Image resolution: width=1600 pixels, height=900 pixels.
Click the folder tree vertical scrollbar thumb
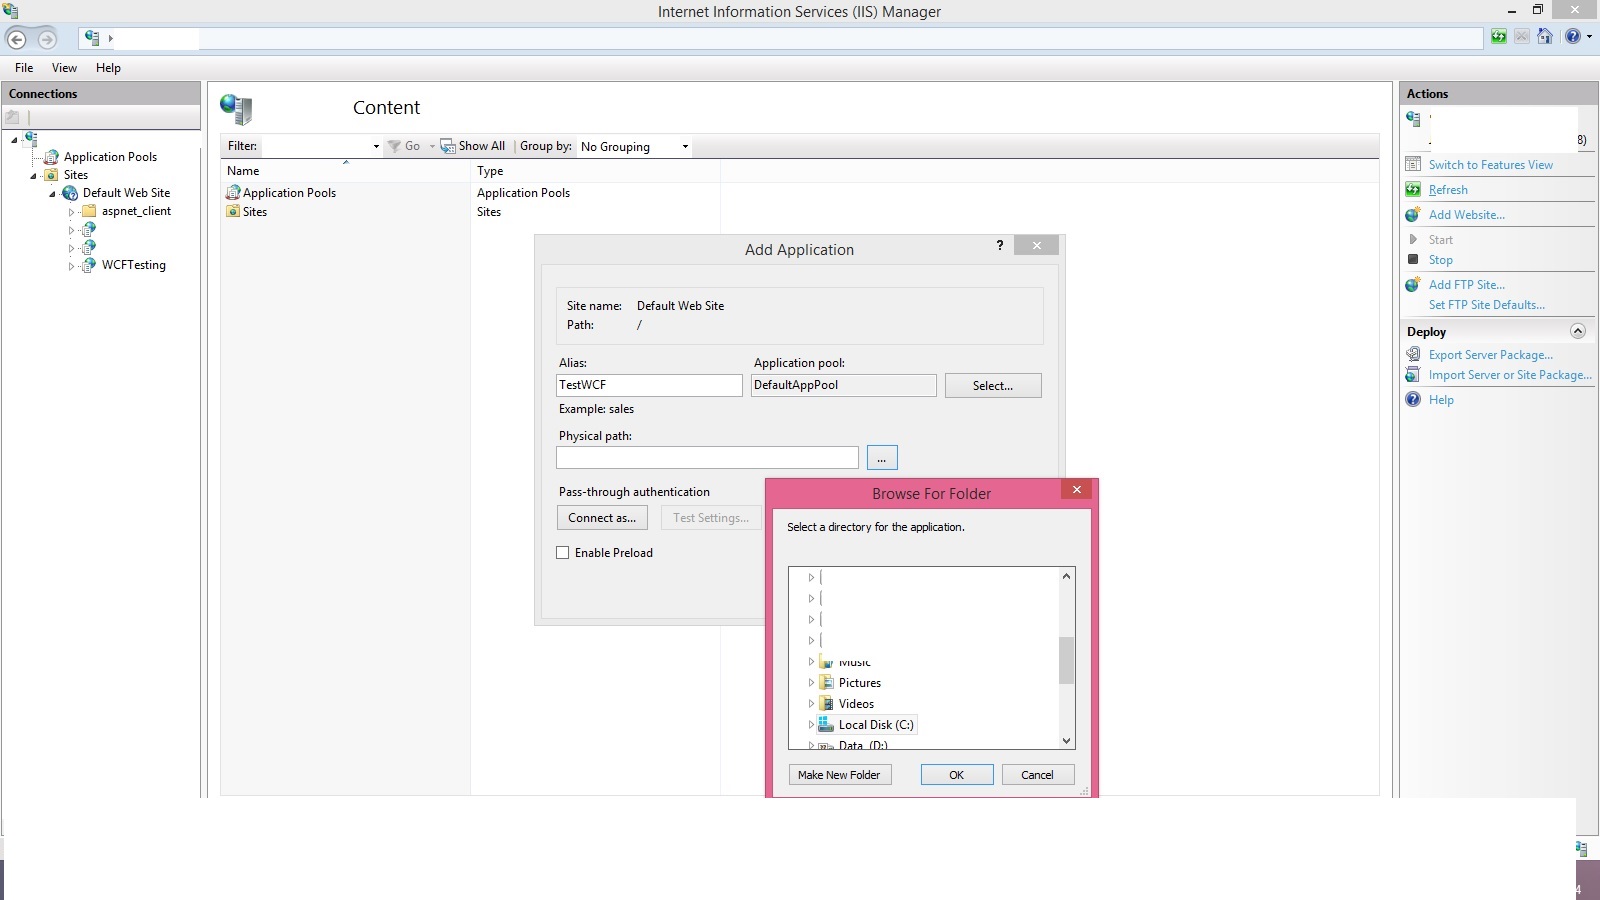click(x=1066, y=660)
